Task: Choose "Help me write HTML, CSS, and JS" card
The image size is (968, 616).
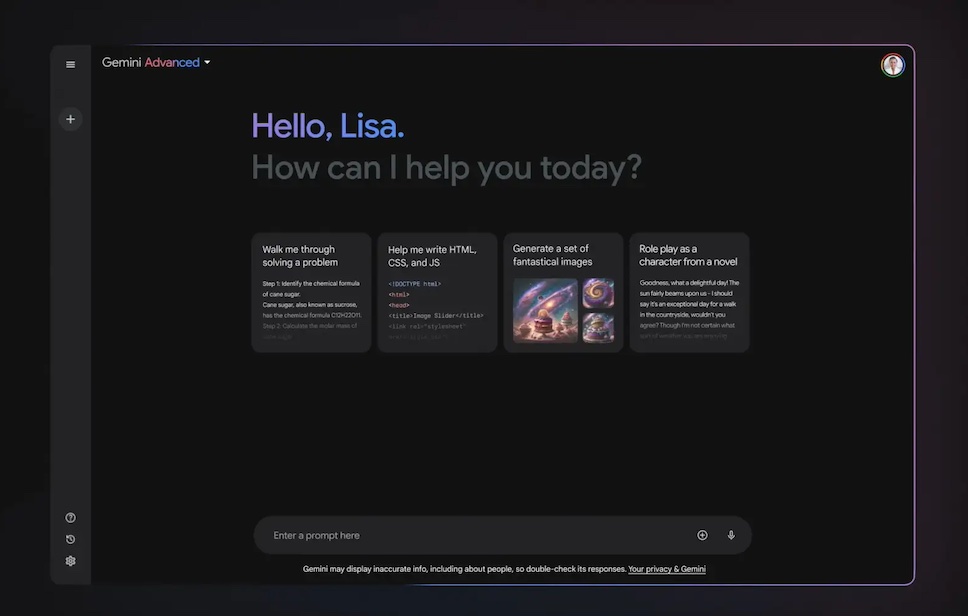Action: coord(437,293)
